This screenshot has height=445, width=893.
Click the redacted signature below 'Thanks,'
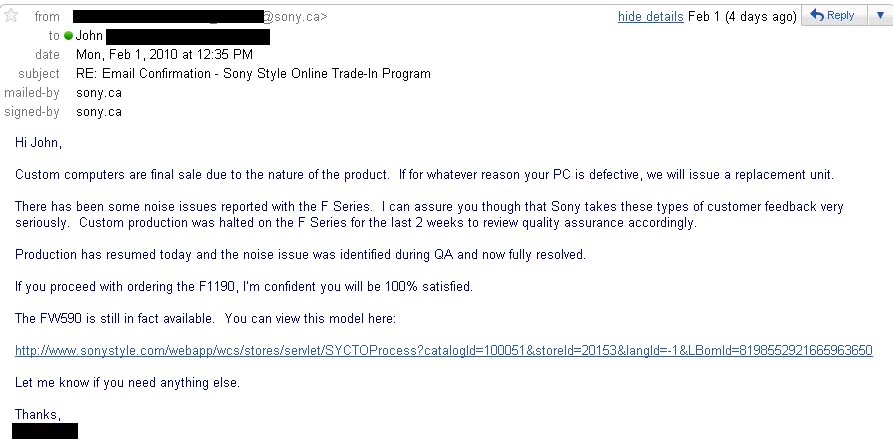pyautogui.click(x=45, y=431)
